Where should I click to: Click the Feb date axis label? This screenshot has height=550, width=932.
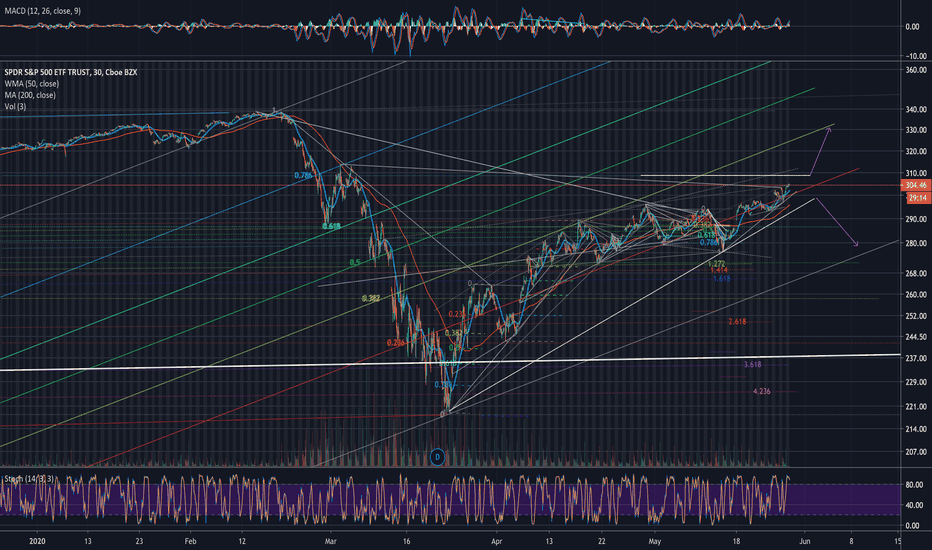pyautogui.click(x=190, y=541)
